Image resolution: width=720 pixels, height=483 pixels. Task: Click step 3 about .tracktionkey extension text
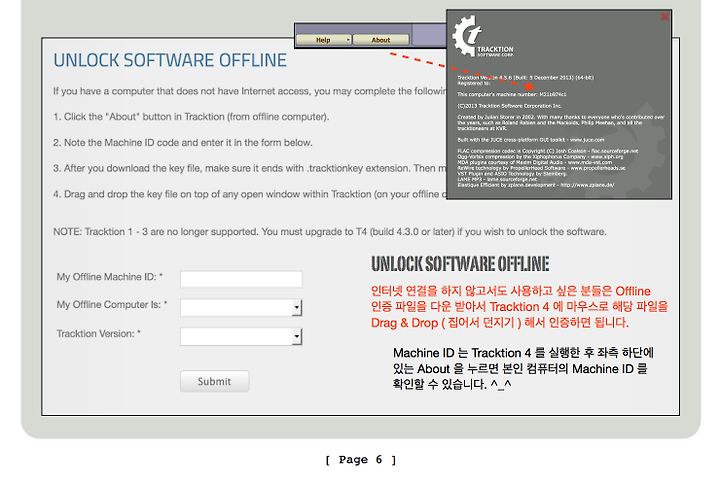coord(249,168)
